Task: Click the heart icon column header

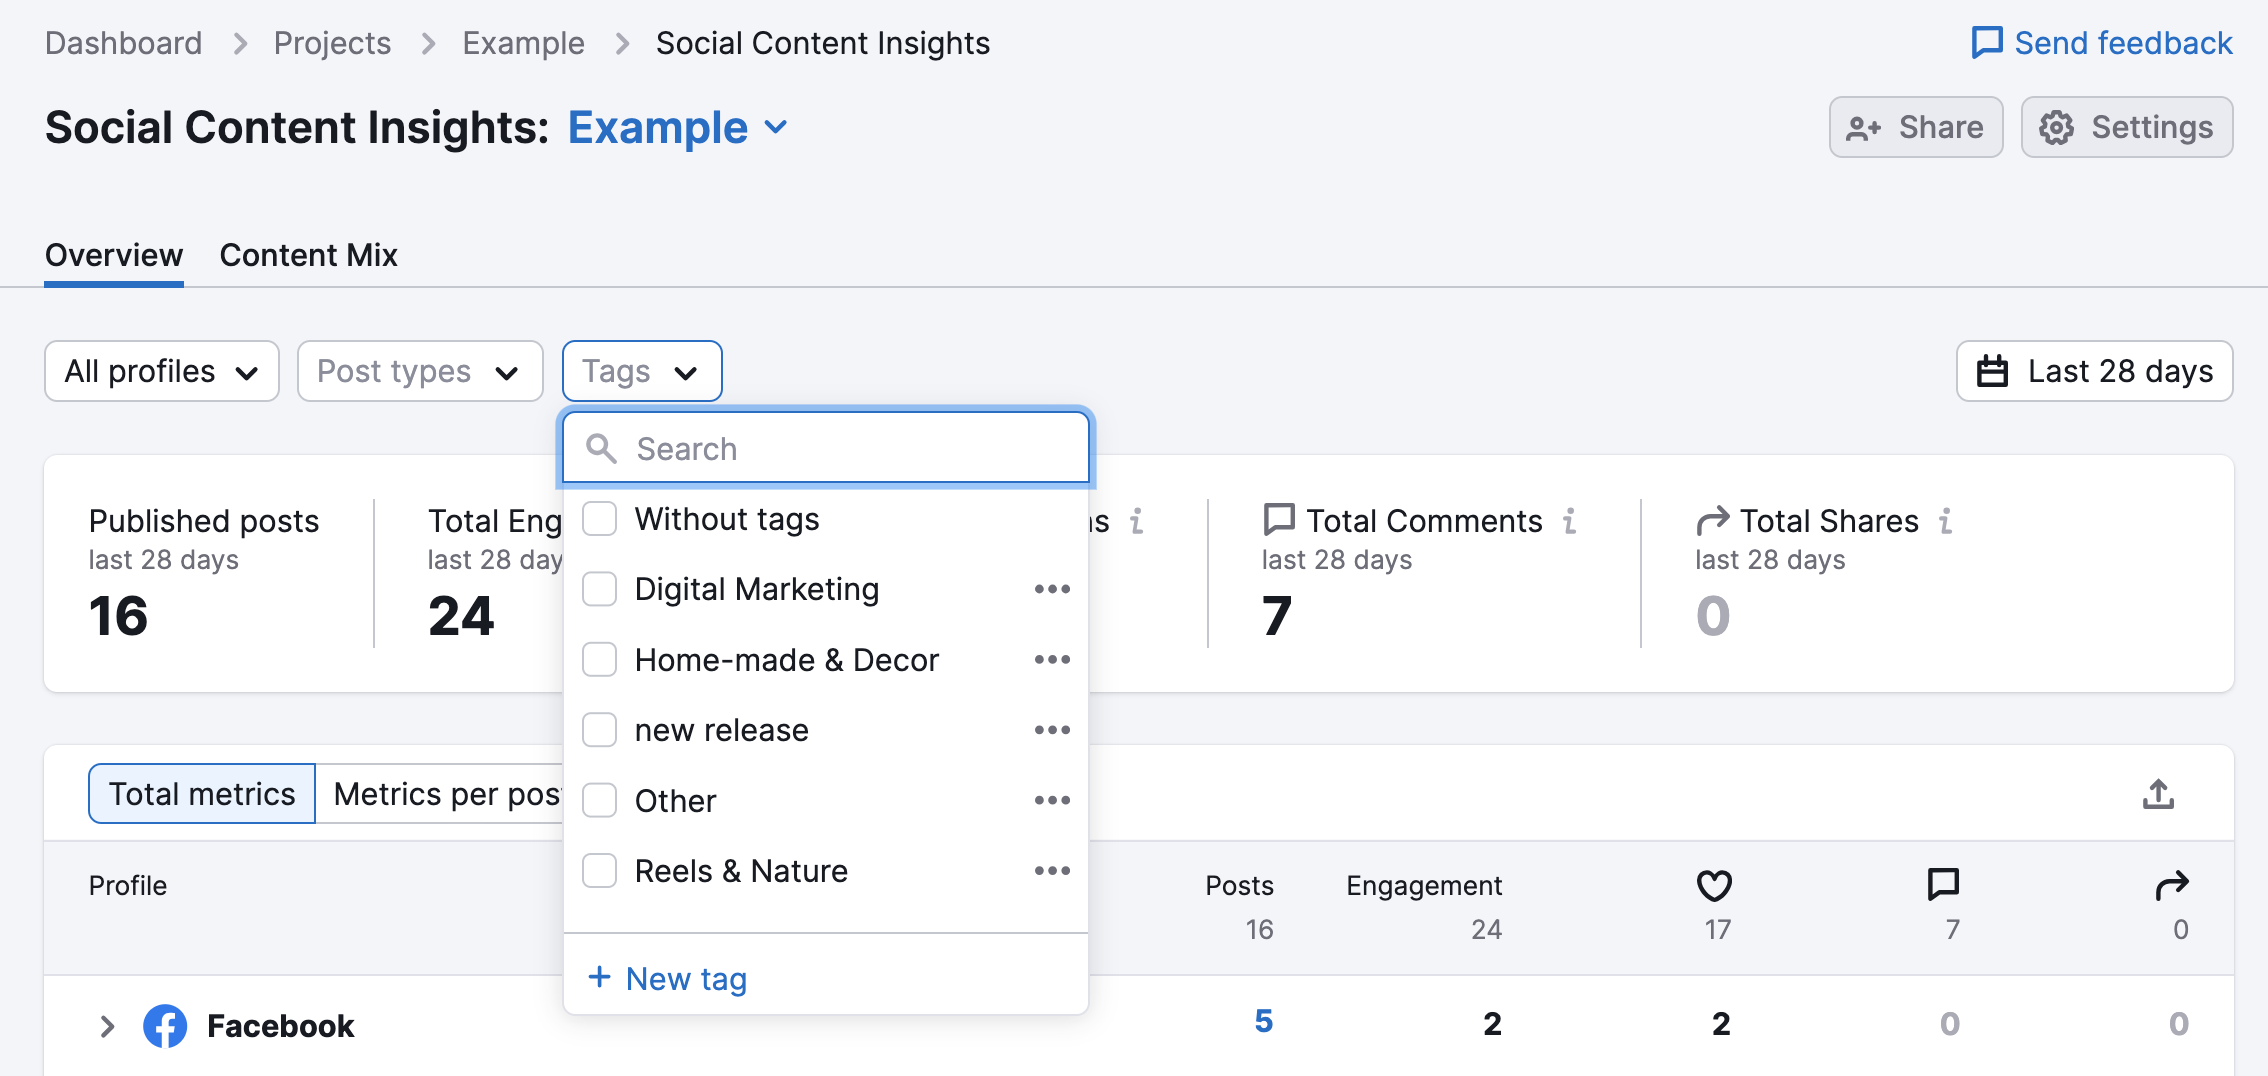Action: (1713, 884)
